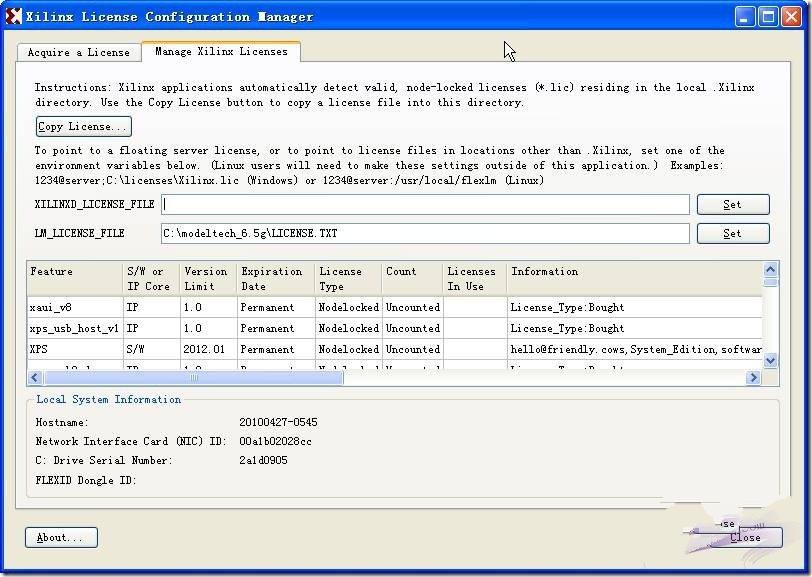Click the Information column header

click(x=634, y=279)
